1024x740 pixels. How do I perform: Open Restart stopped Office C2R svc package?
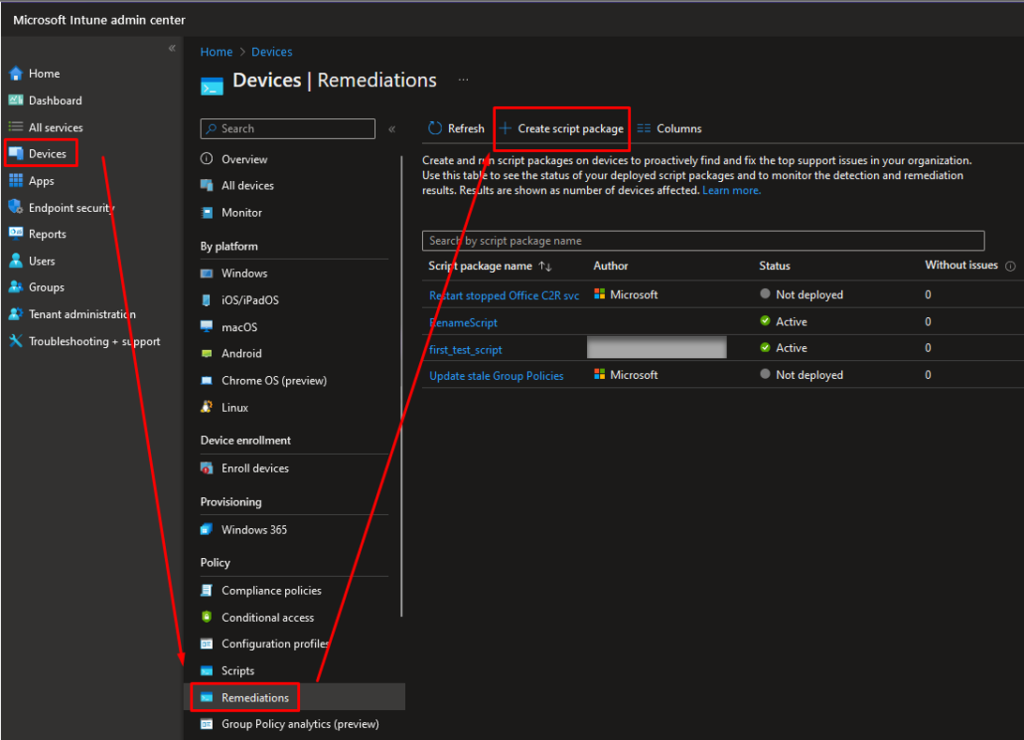504,295
